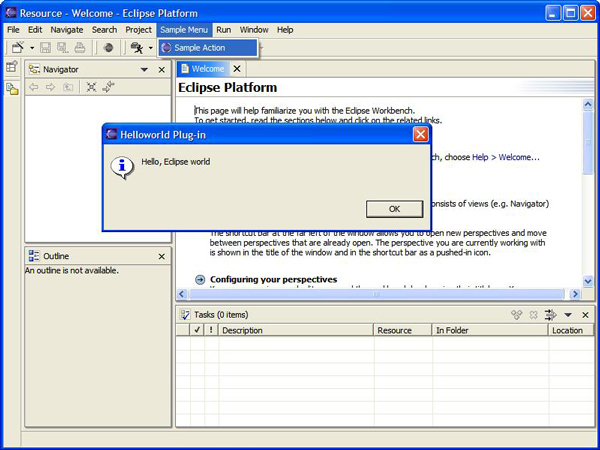The width and height of the screenshot is (600, 450).
Task: Click the Configuring your perspectives heading
Action: (x=274, y=279)
